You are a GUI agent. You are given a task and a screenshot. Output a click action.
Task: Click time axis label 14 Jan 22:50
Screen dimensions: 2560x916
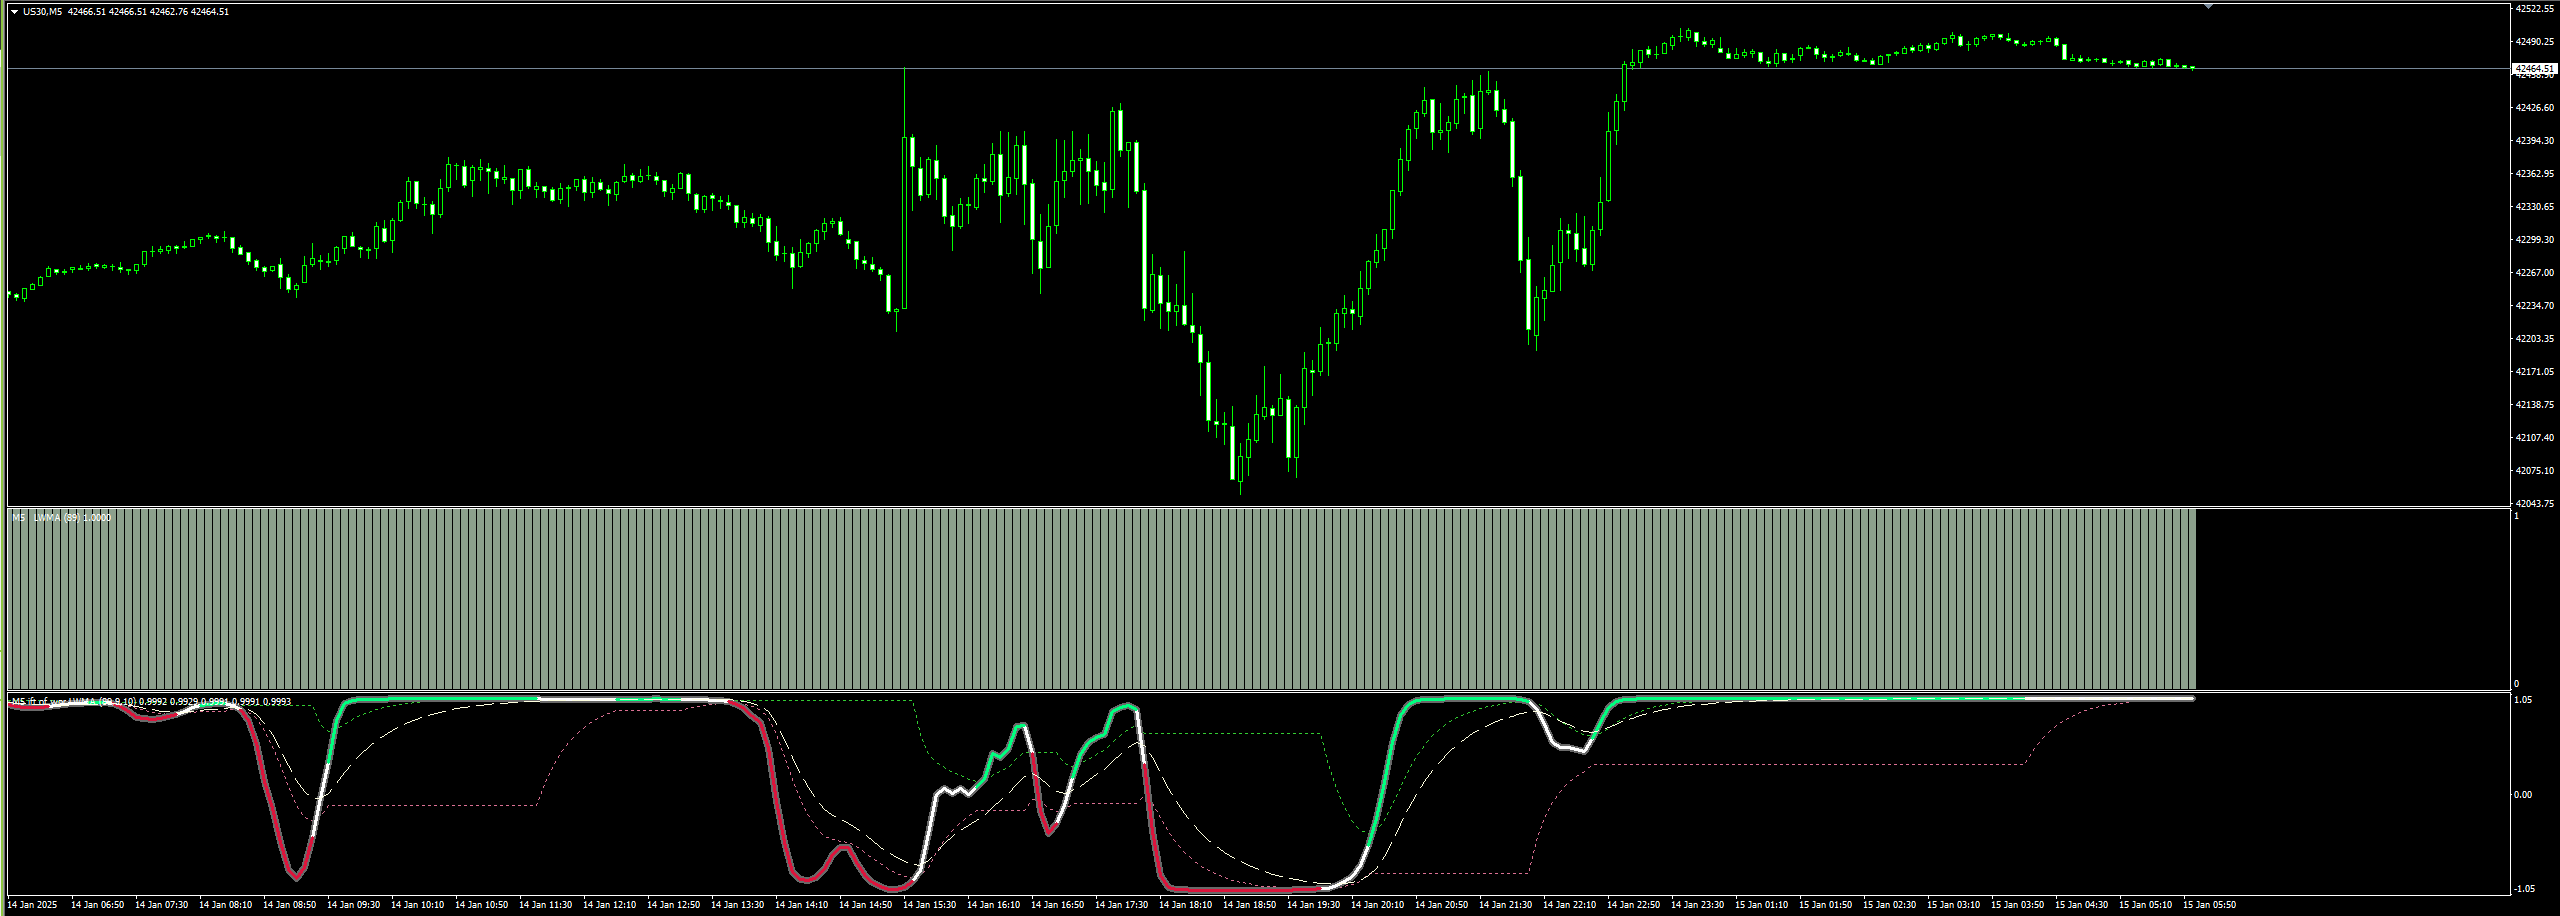pos(1634,905)
